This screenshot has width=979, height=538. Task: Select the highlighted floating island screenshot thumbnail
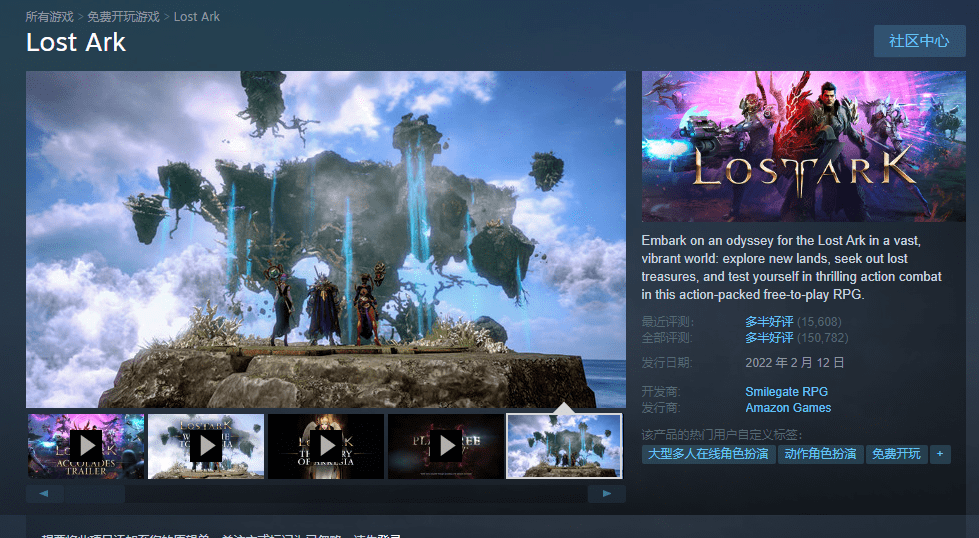click(x=565, y=446)
